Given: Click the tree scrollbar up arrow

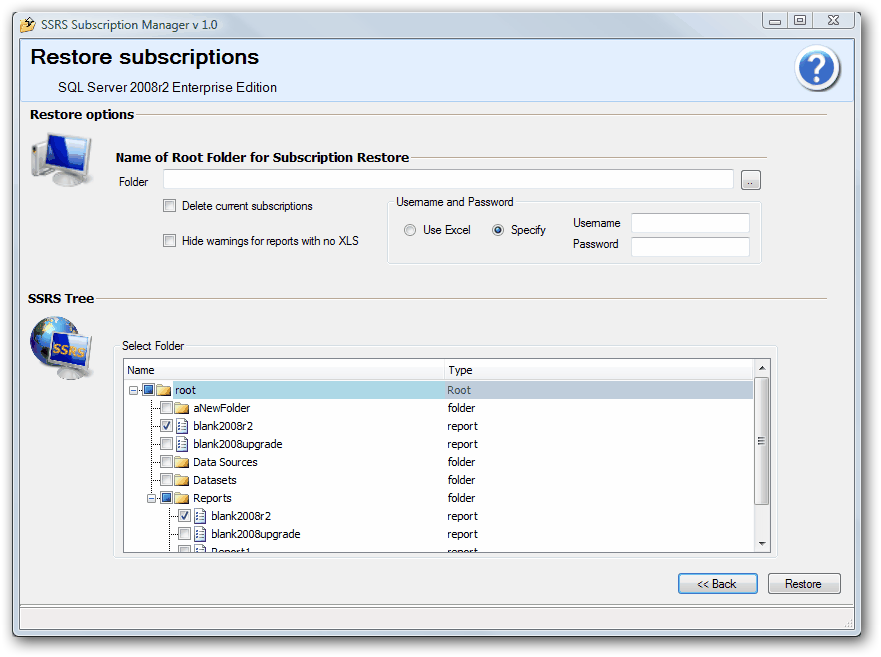Looking at the screenshot, I should [762, 368].
